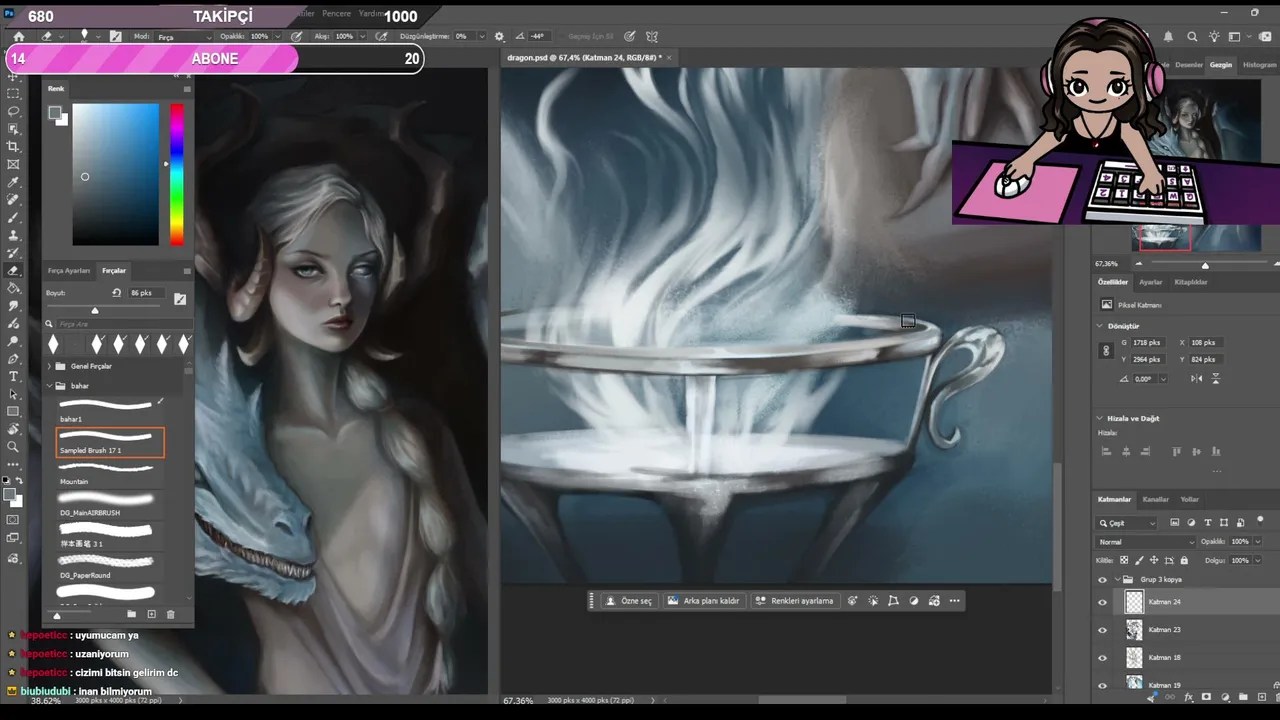Click the Home icon in options bar
This screenshot has height=720, width=1280.
tap(18, 36)
